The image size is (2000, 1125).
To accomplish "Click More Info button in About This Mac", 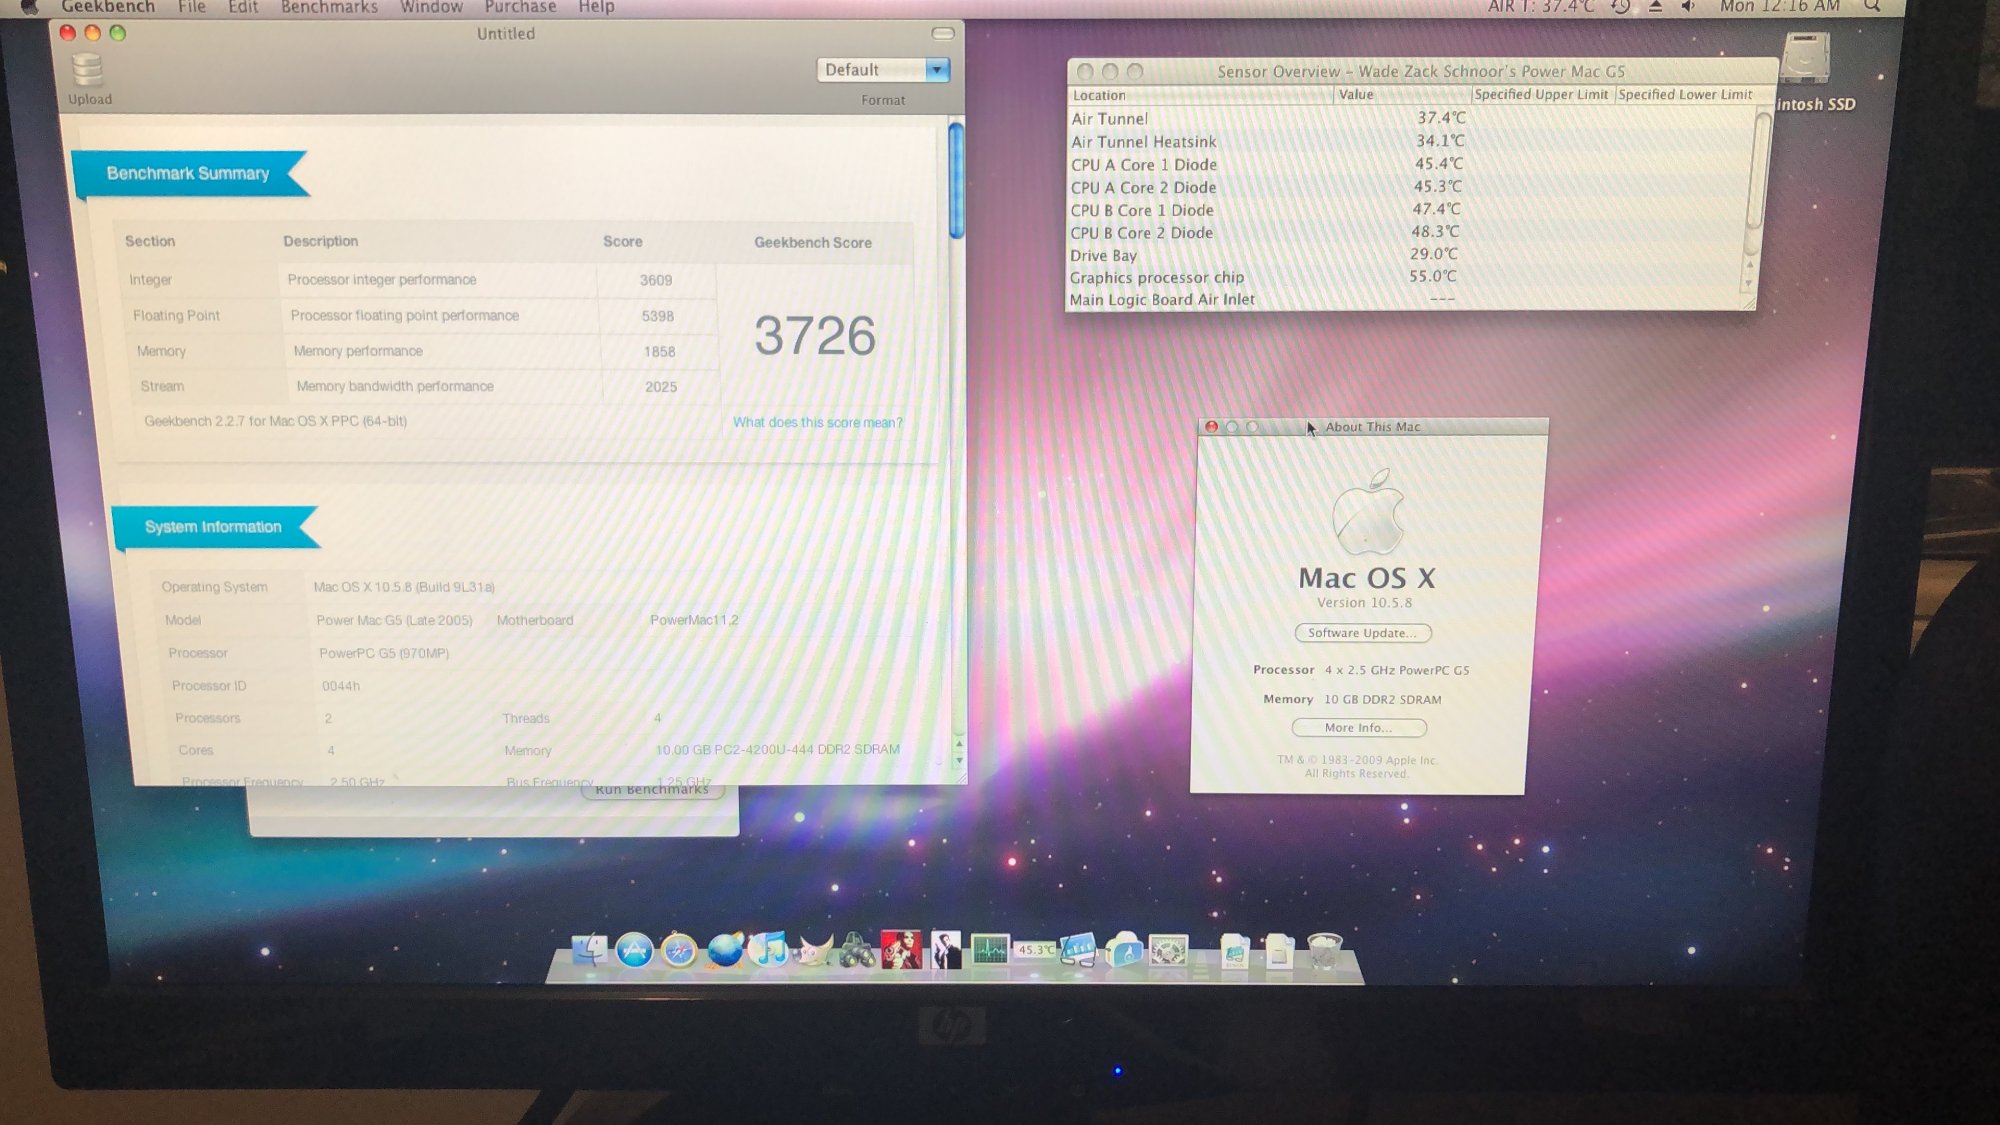I will (1358, 728).
